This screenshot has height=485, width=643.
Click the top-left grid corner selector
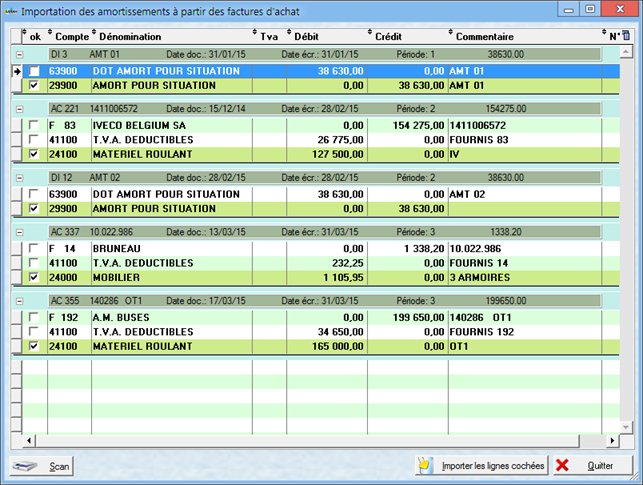pyautogui.click(x=16, y=36)
